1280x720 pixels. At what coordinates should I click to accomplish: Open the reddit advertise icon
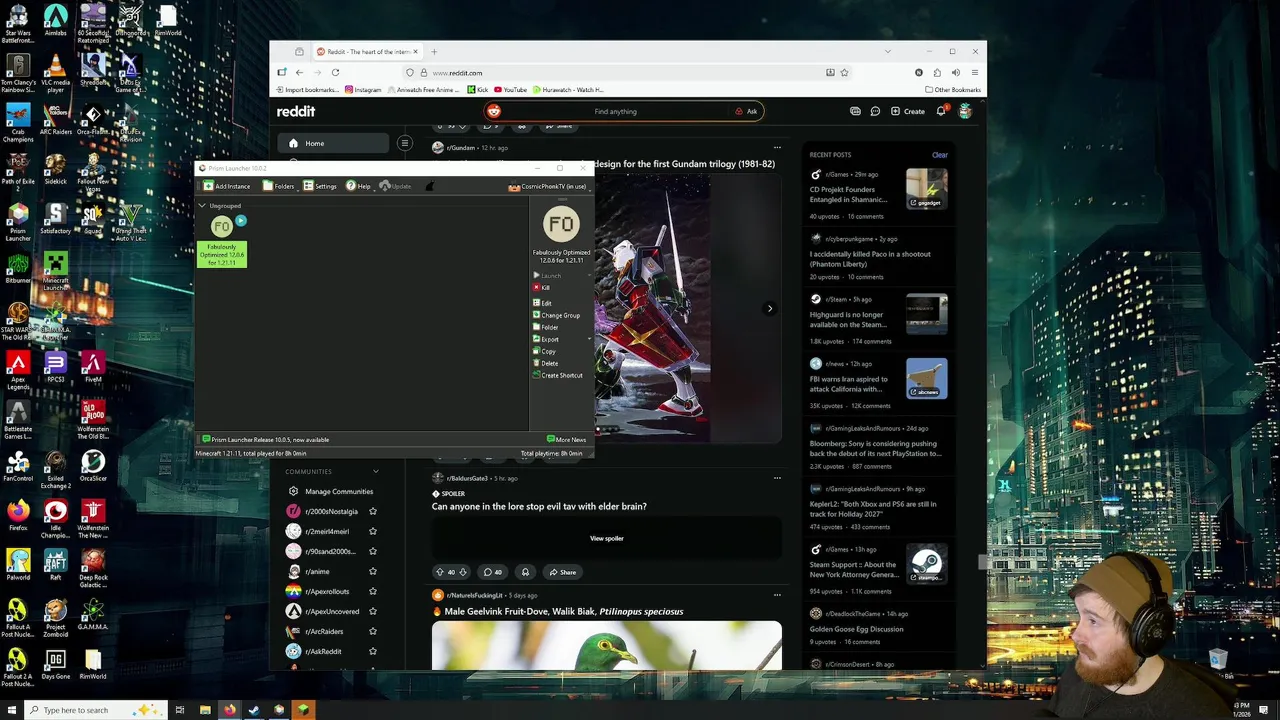pyautogui.click(x=855, y=111)
